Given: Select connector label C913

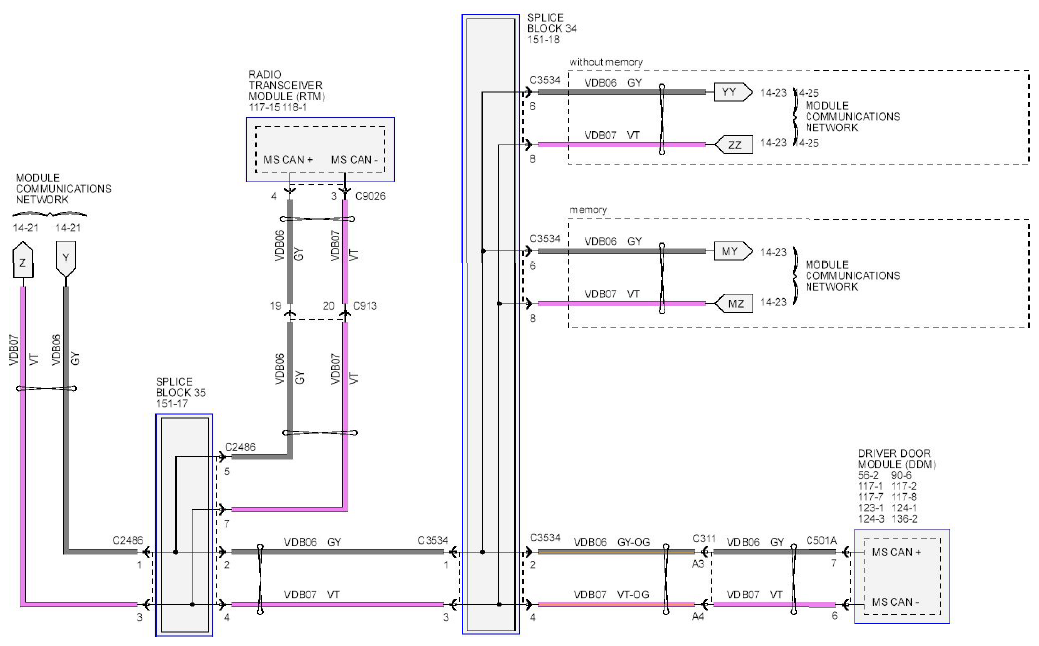Looking at the screenshot, I should click(365, 306).
